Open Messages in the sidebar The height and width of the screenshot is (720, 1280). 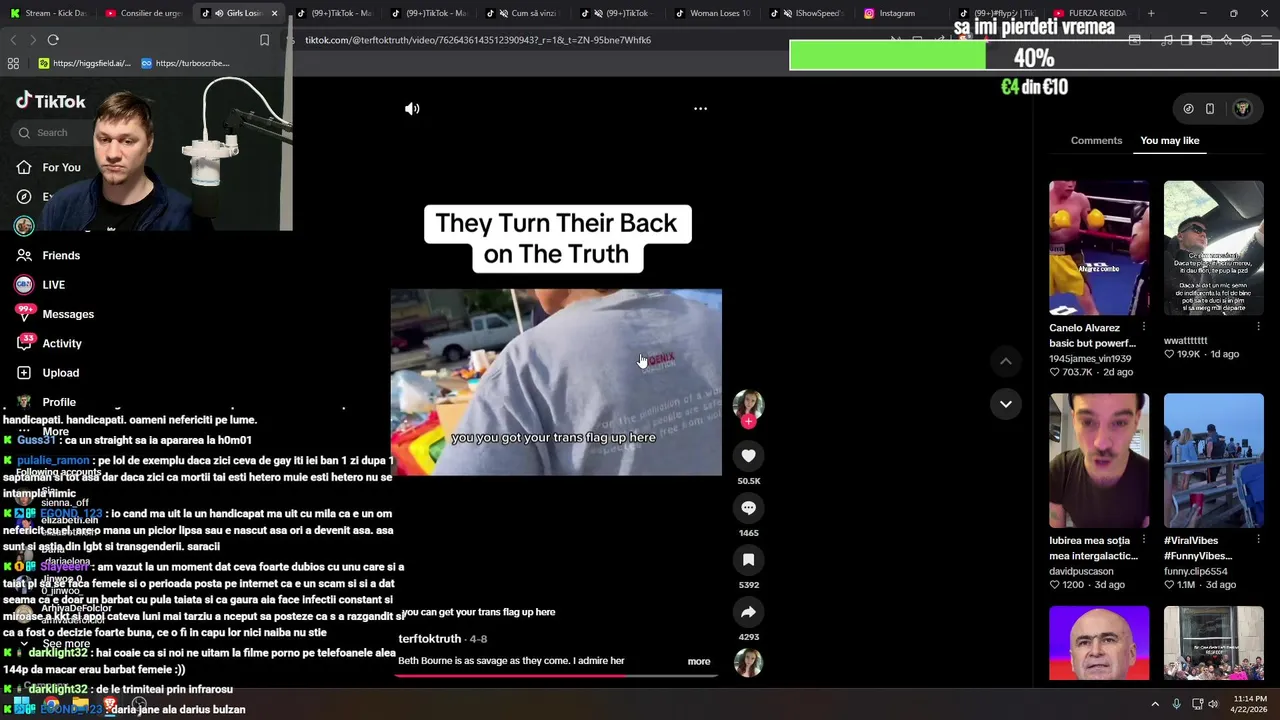55,314
